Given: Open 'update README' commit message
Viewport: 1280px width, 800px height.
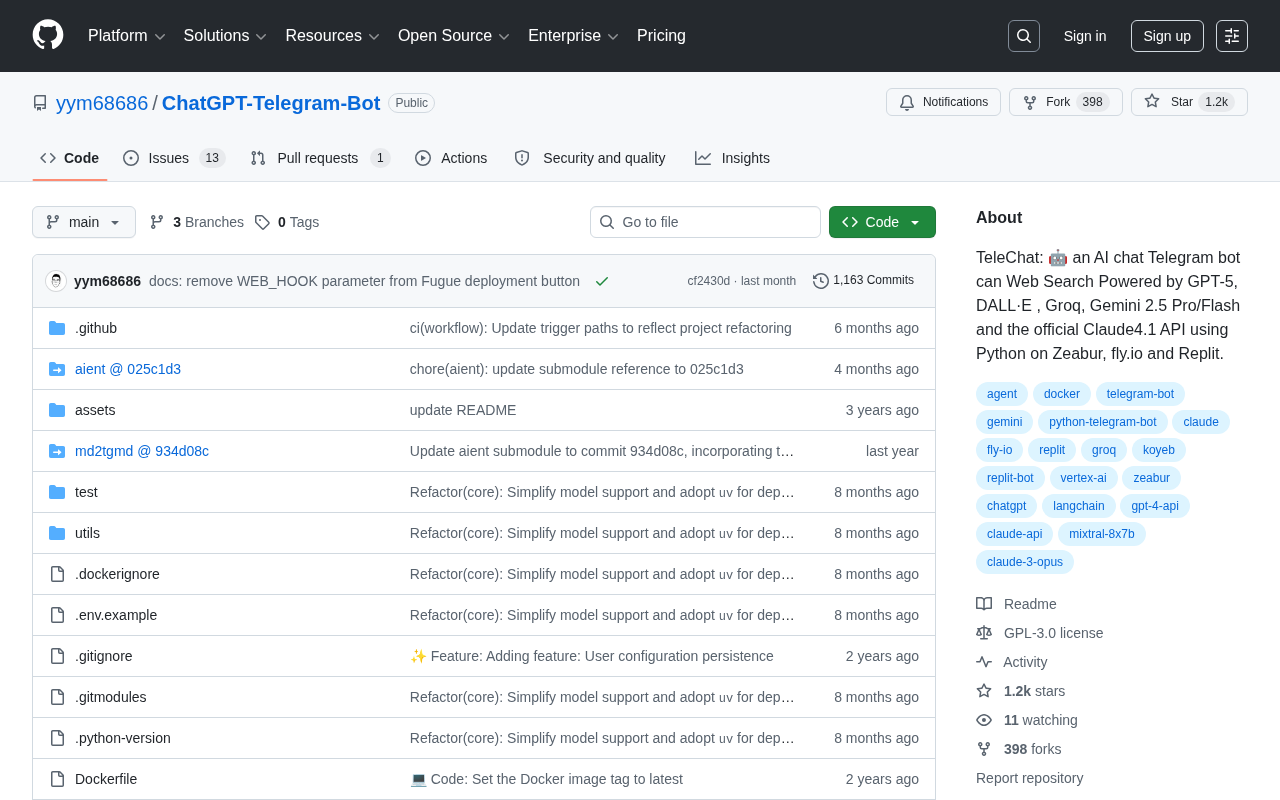Looking at the screenshot, I should tap(463, 410).
